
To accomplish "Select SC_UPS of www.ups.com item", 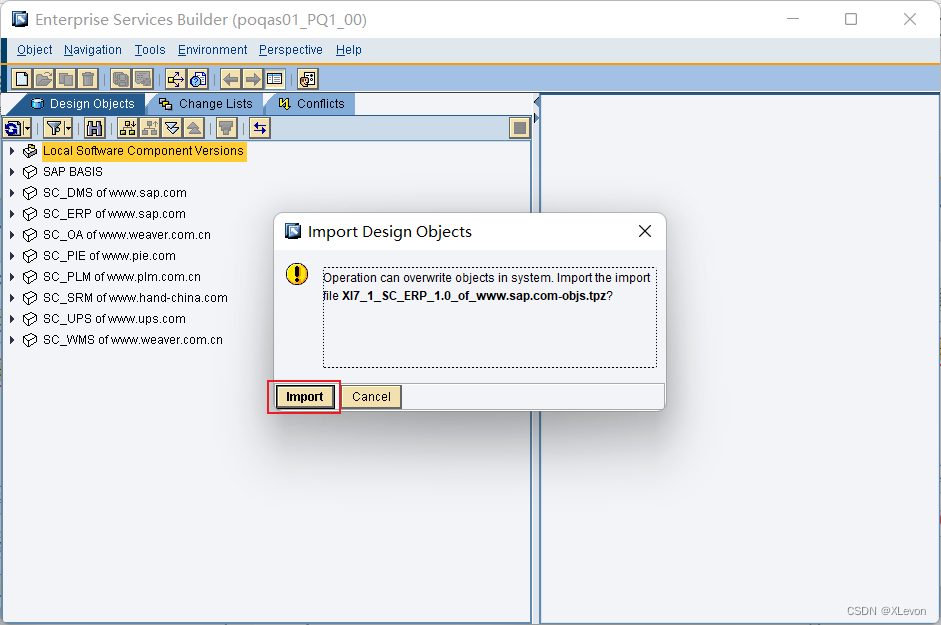I will click(x=114, y=319).
